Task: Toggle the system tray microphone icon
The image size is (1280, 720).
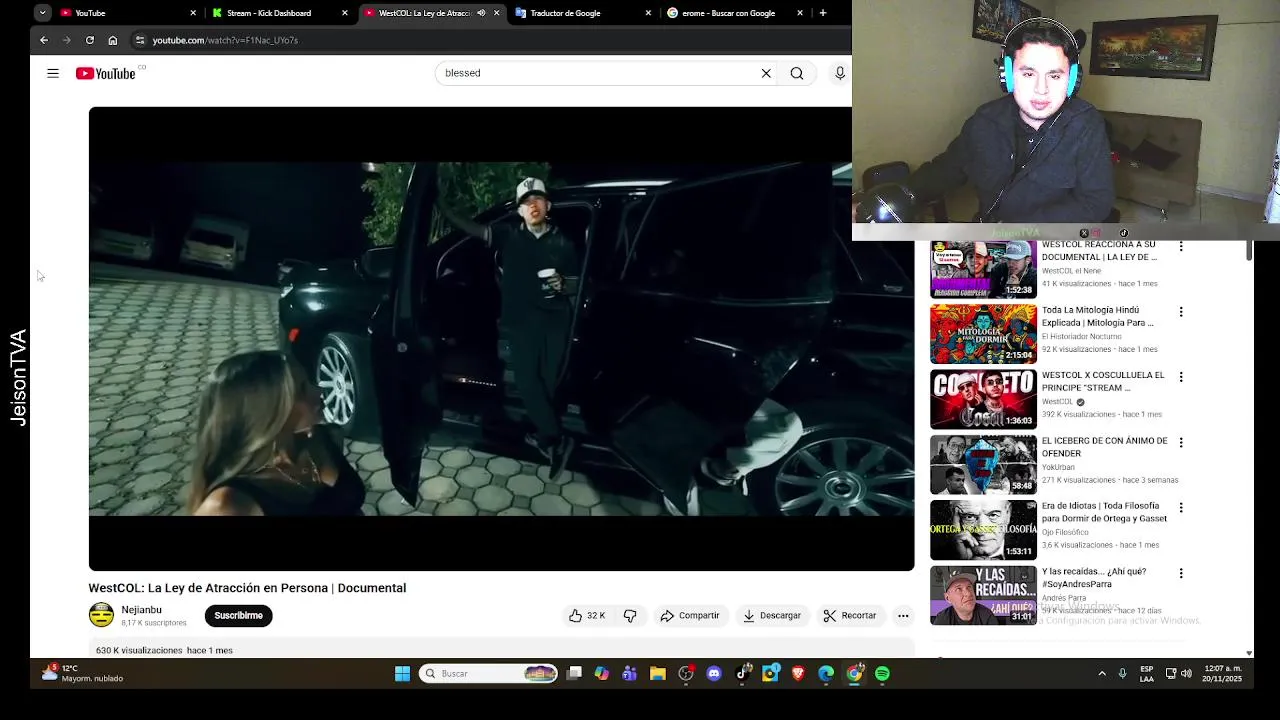Action: pos(1122,674)
